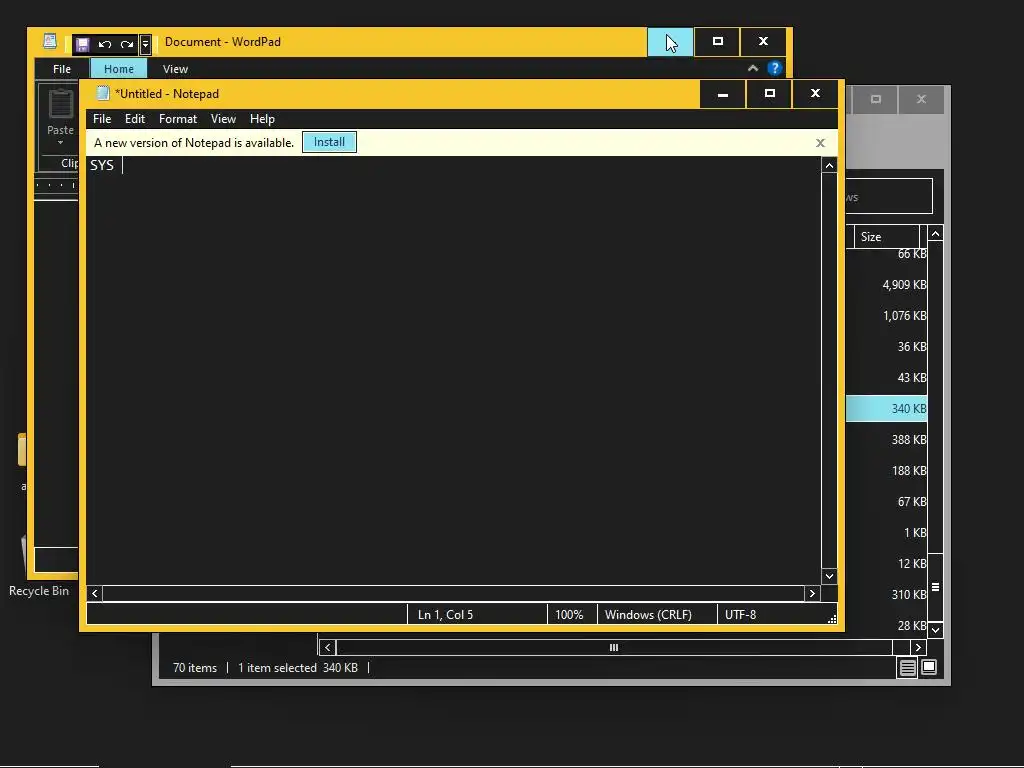Click Explorer's vertical scrollbar thumb
1024x768 pixels.
pyautogui.click(x=935, y=587)
